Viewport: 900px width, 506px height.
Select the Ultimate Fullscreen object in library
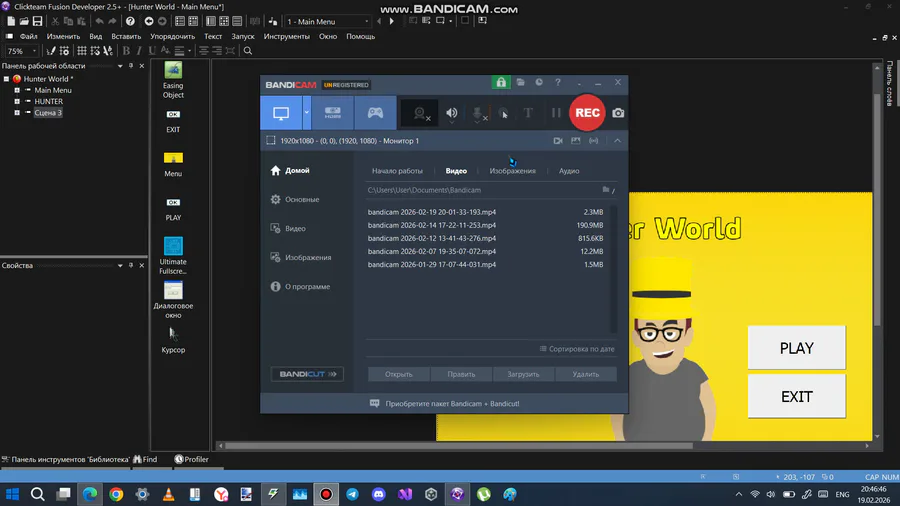(173, 255)
